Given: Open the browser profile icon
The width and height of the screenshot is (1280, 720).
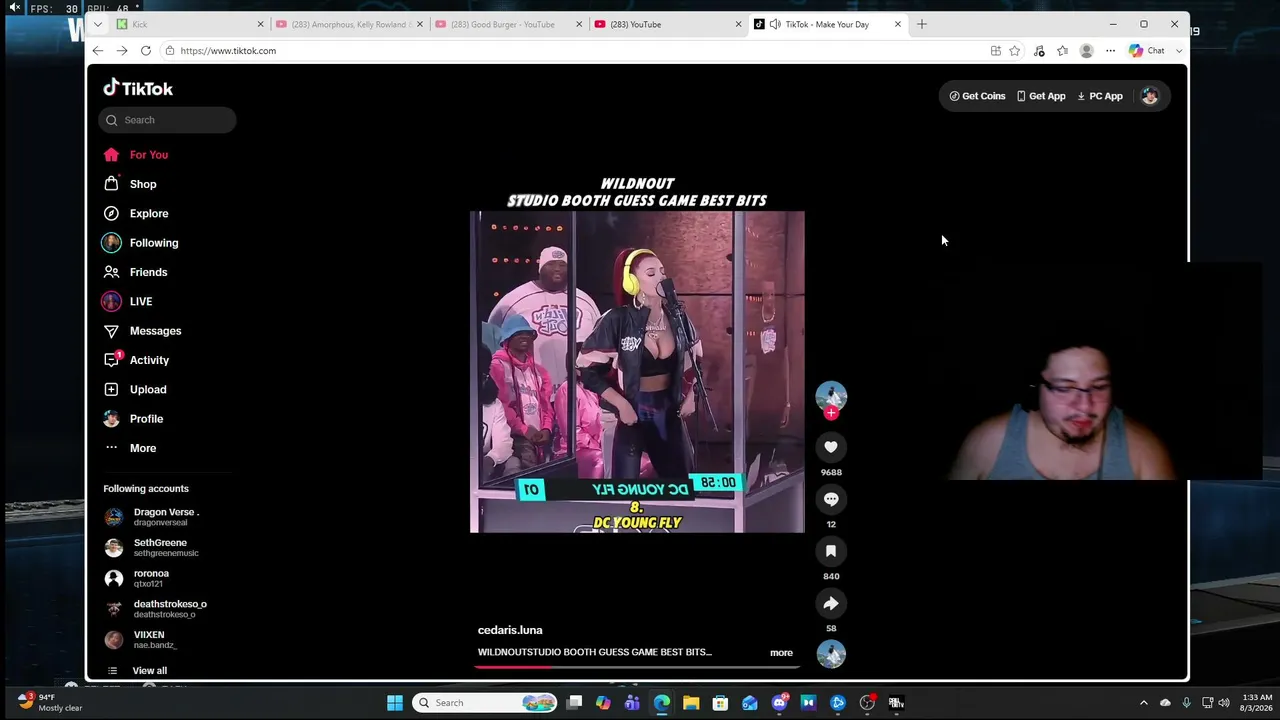Looking at the screenshot, I should pos(1086,51).
